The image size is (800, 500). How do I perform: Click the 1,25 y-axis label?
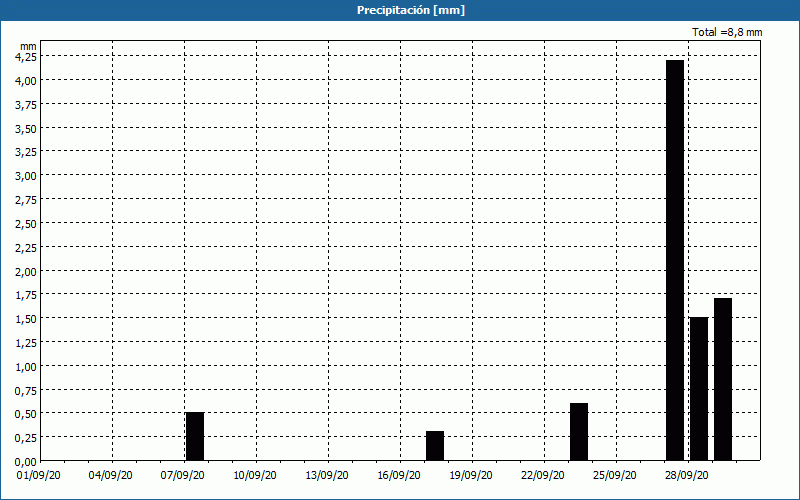[26, 343]
